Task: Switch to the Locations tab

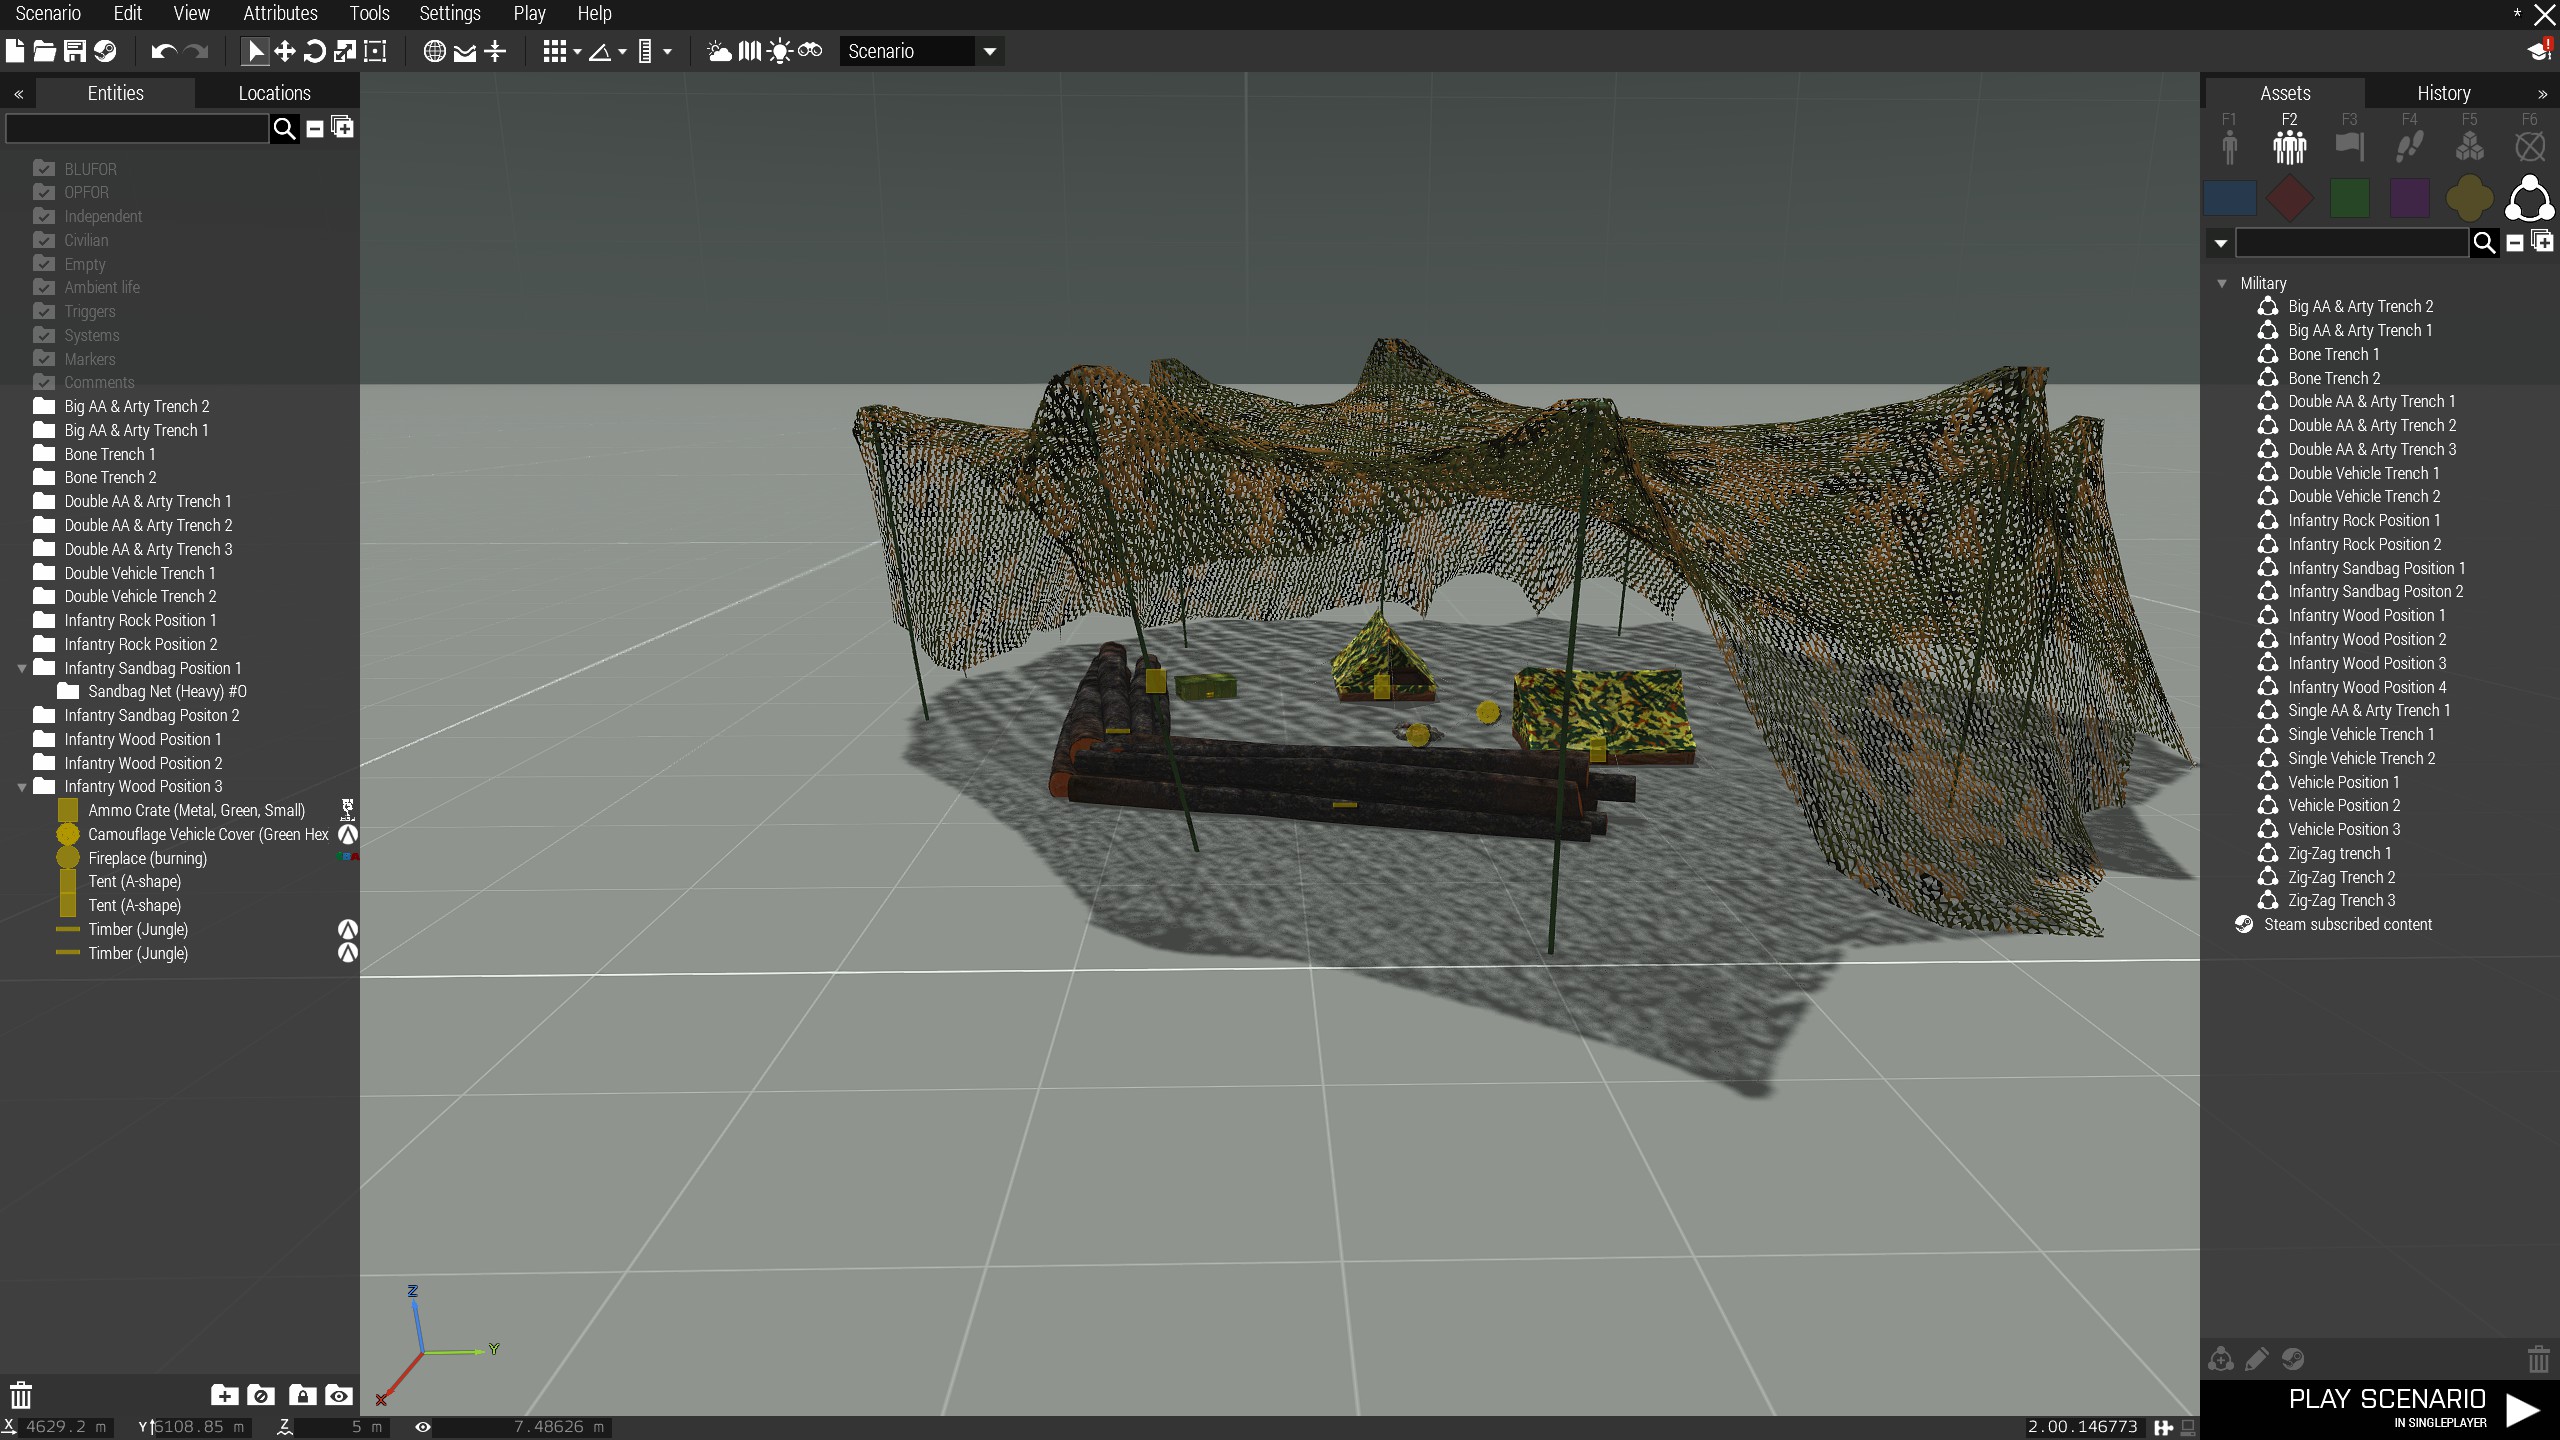Action: coord(275,93)
